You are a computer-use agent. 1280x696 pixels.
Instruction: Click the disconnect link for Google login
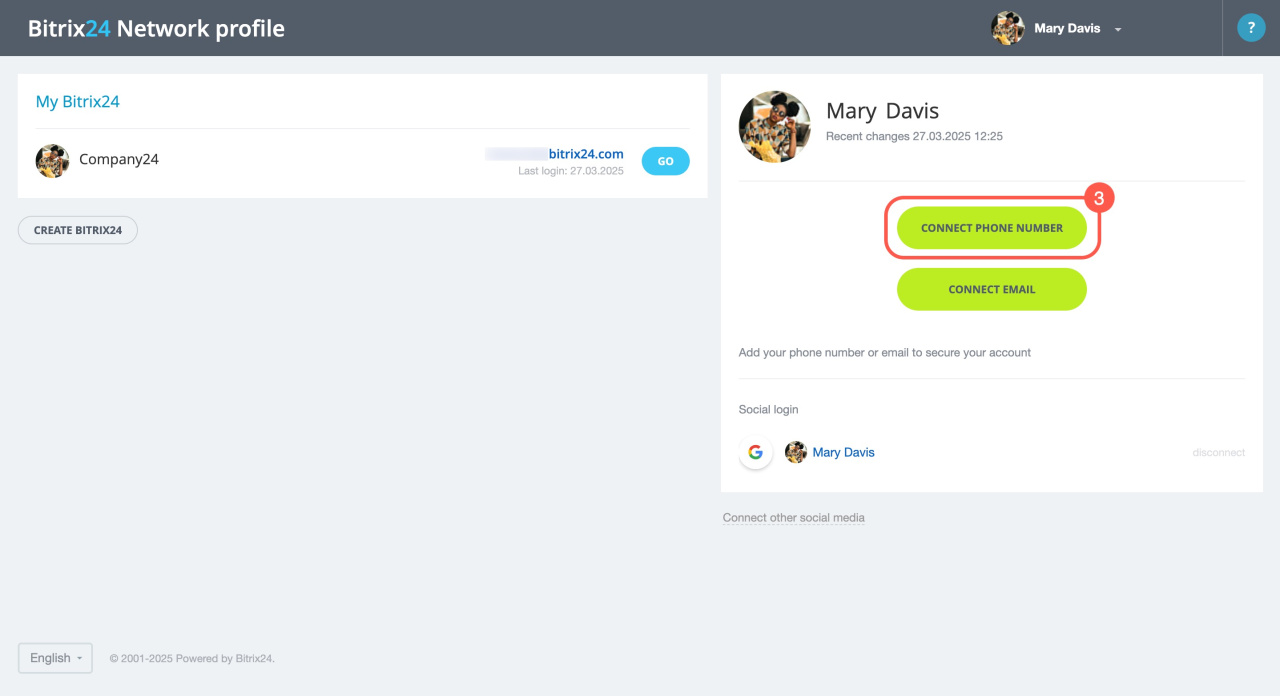click(1219, 453)
